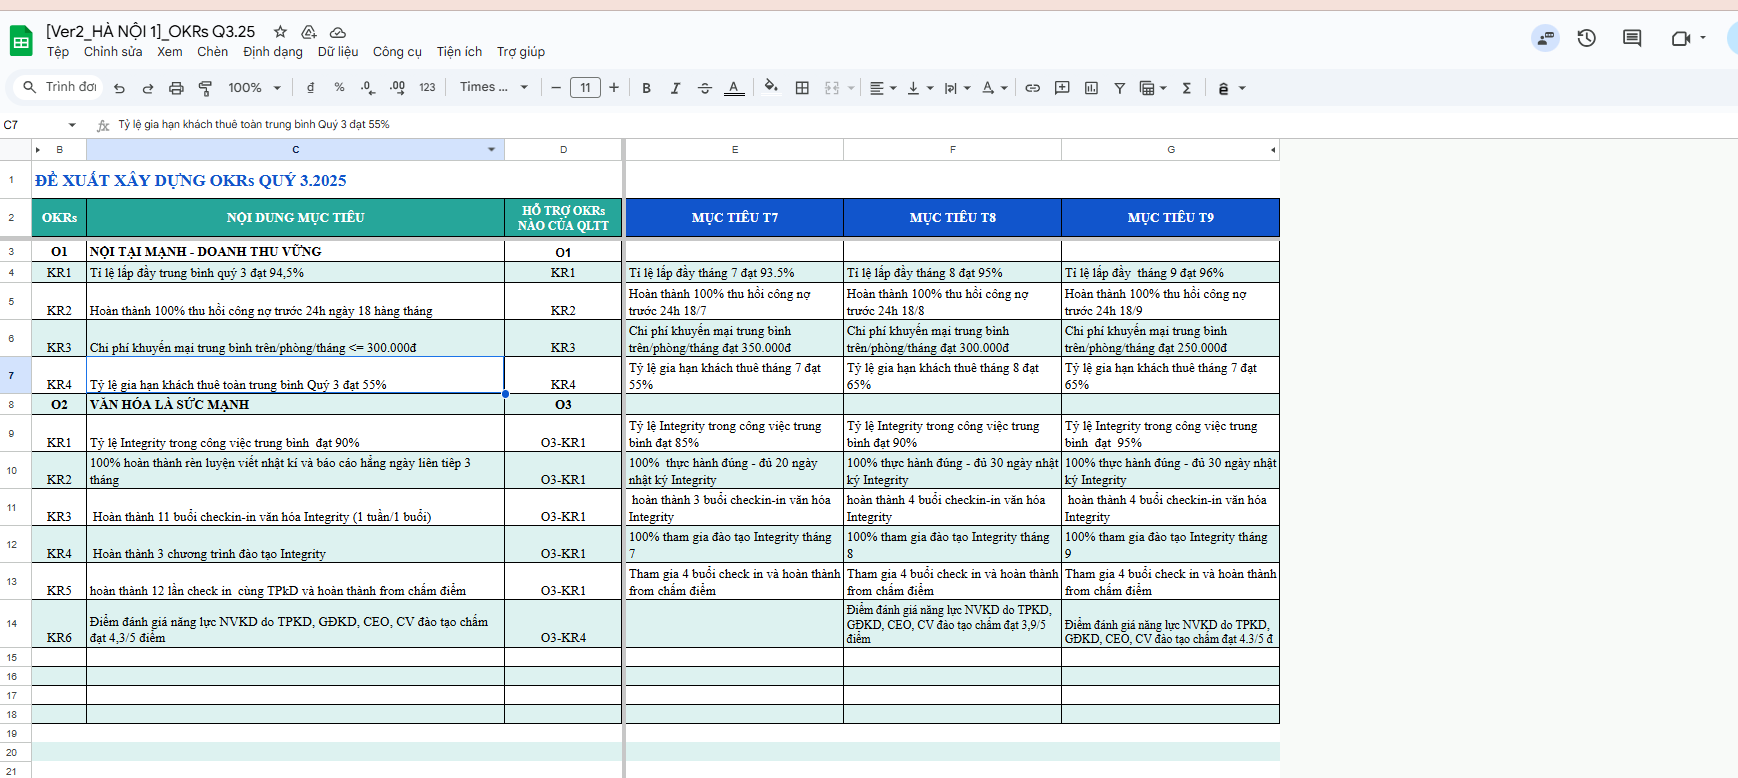This screenshot has width=1738, height=778.
Task: Toggle bold formatting
Action: tap(646, 88)
